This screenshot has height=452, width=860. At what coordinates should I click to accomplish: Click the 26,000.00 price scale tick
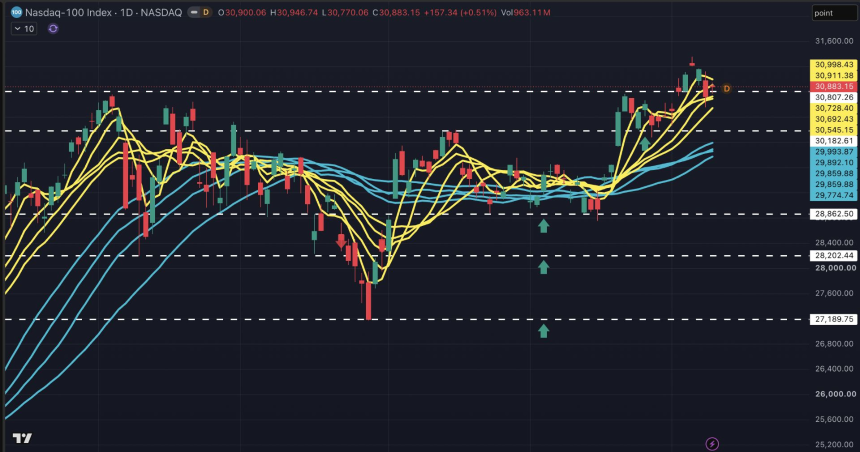tap(834, 394)
